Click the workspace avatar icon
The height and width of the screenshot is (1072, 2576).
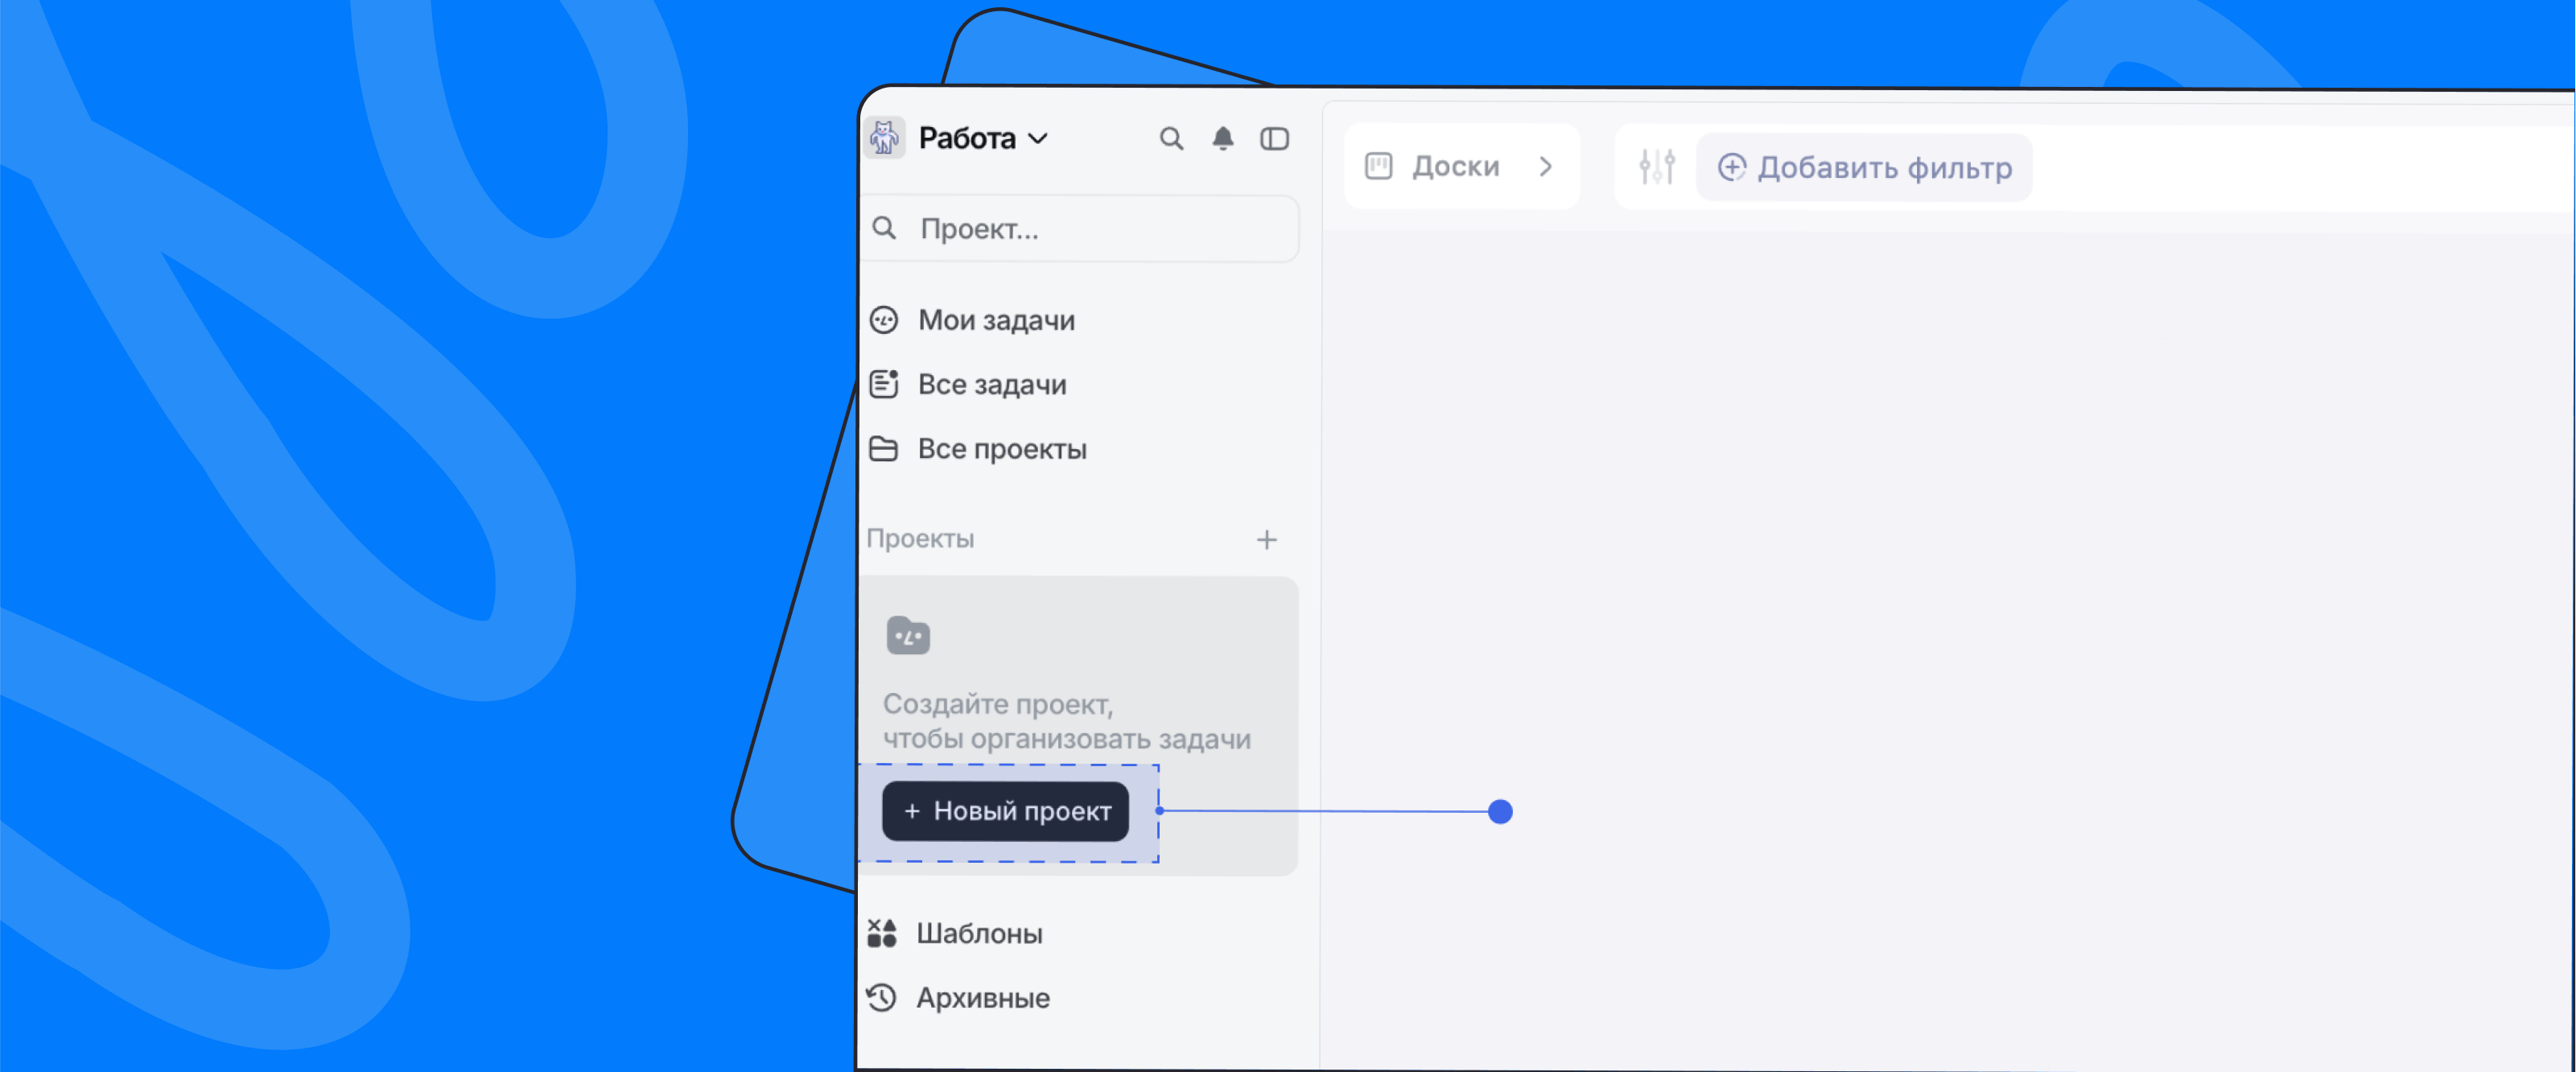pos(884,138)
